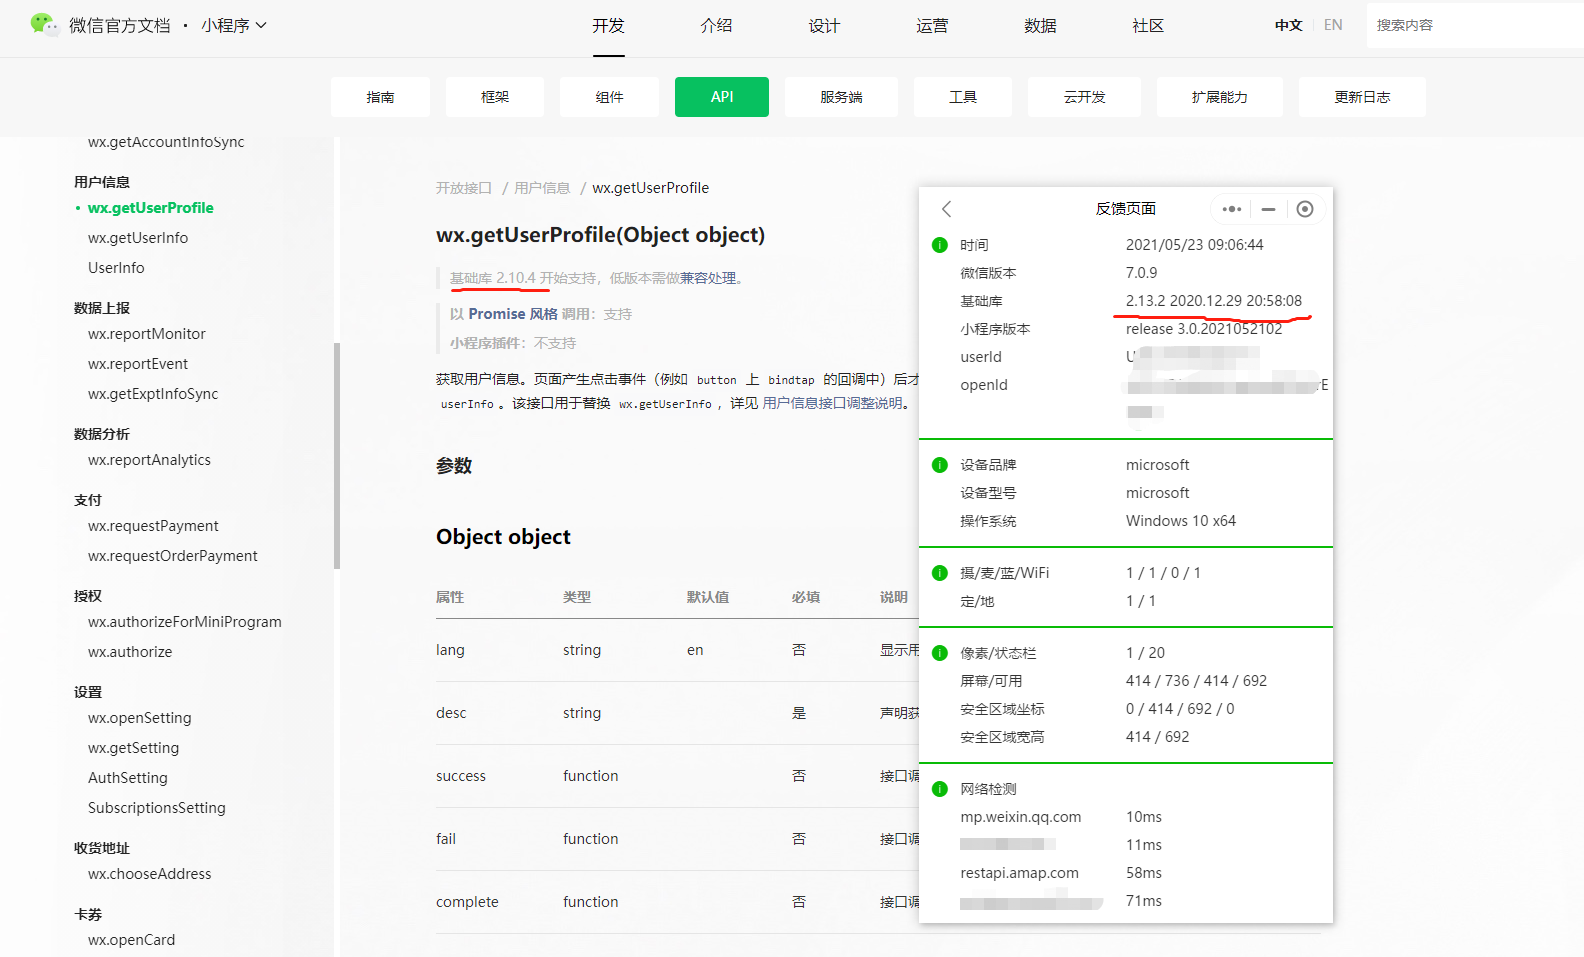Click green info icon beside 摄/麦/蓝/WiFi
This screenshot has width=1584, height=957.
[x=940, y=573]
